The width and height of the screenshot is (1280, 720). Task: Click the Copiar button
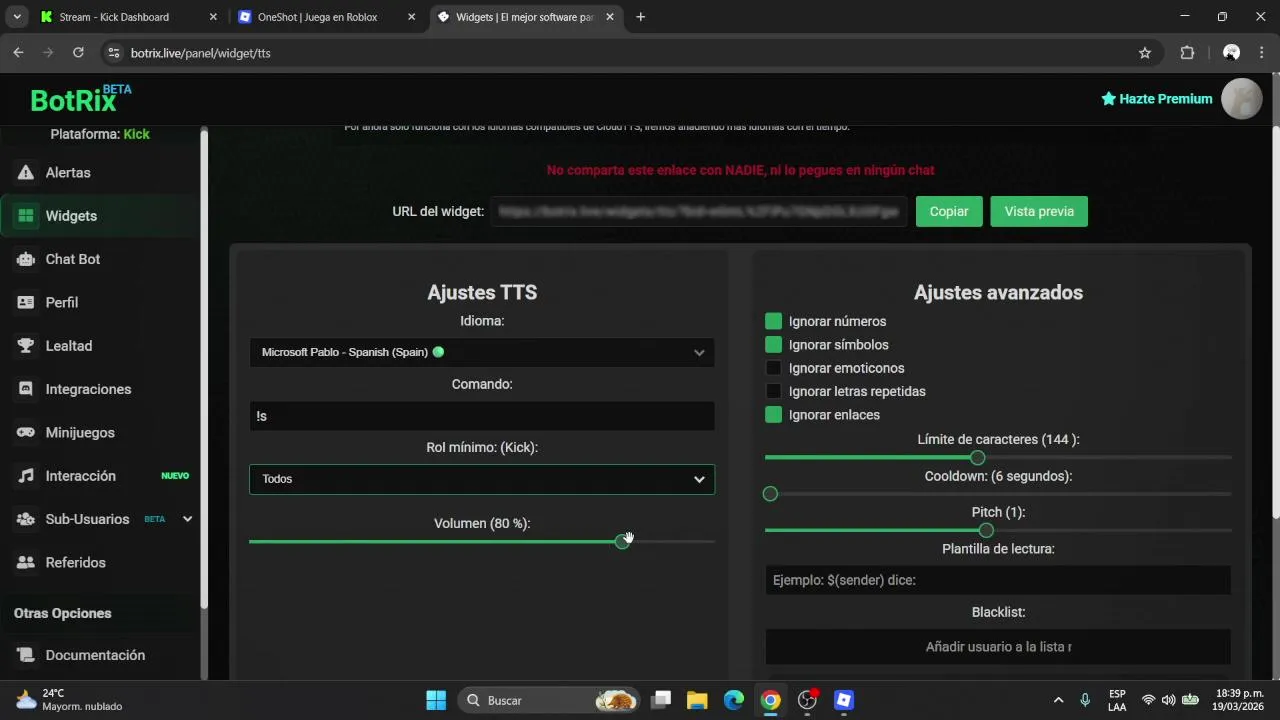coord(949,212)
